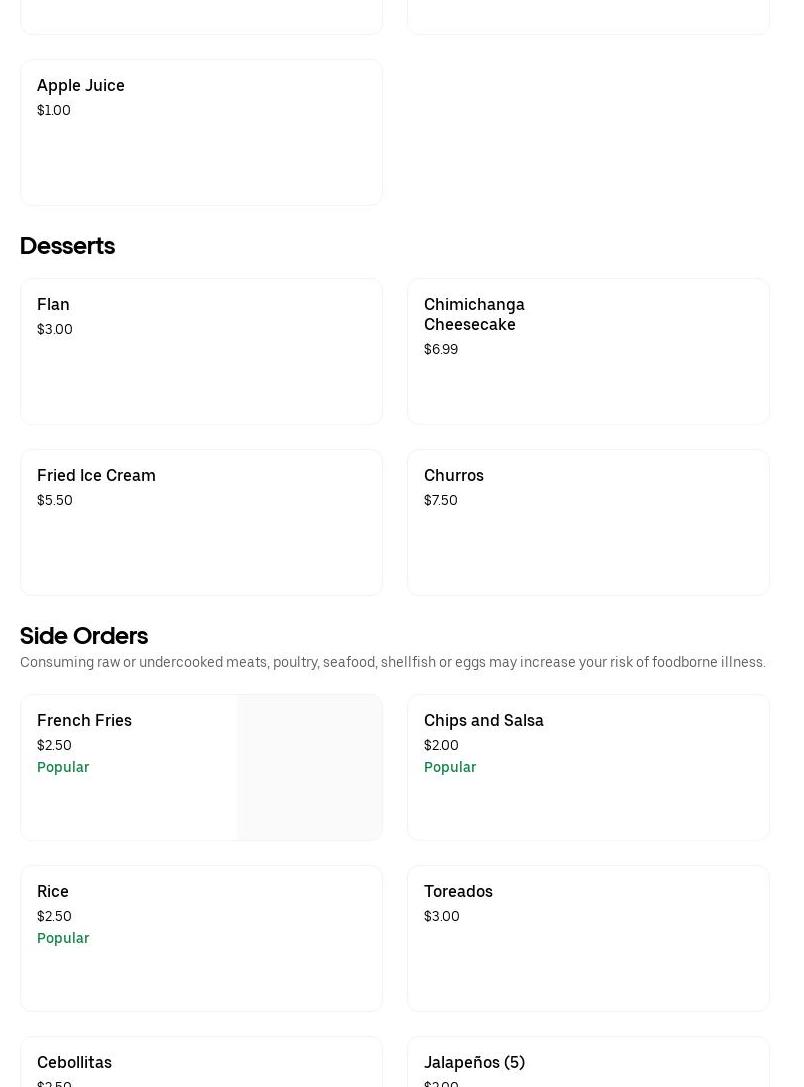Open the Chips and Salsa item
The image size is (804, 1087).
point(588,767)
